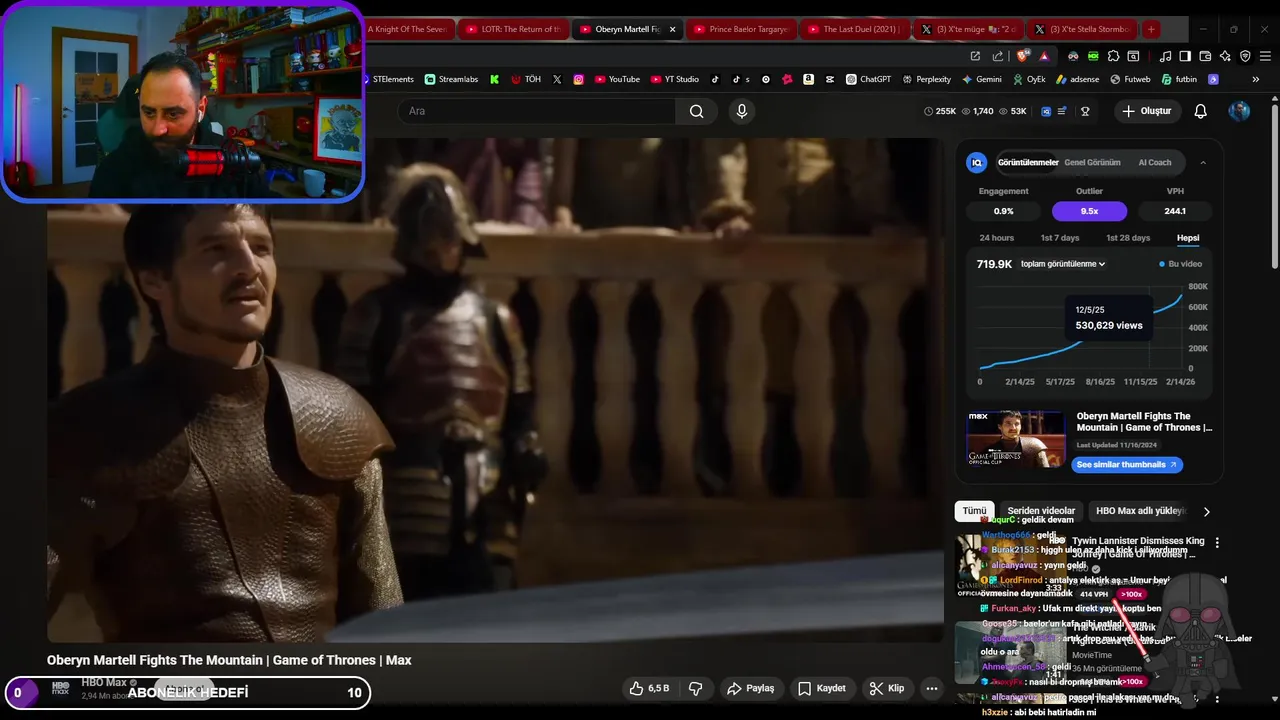The width and height of the screenshot is (1280, 720).
Task: Share the video via Paylaş button
Action: tap(750, 688)
